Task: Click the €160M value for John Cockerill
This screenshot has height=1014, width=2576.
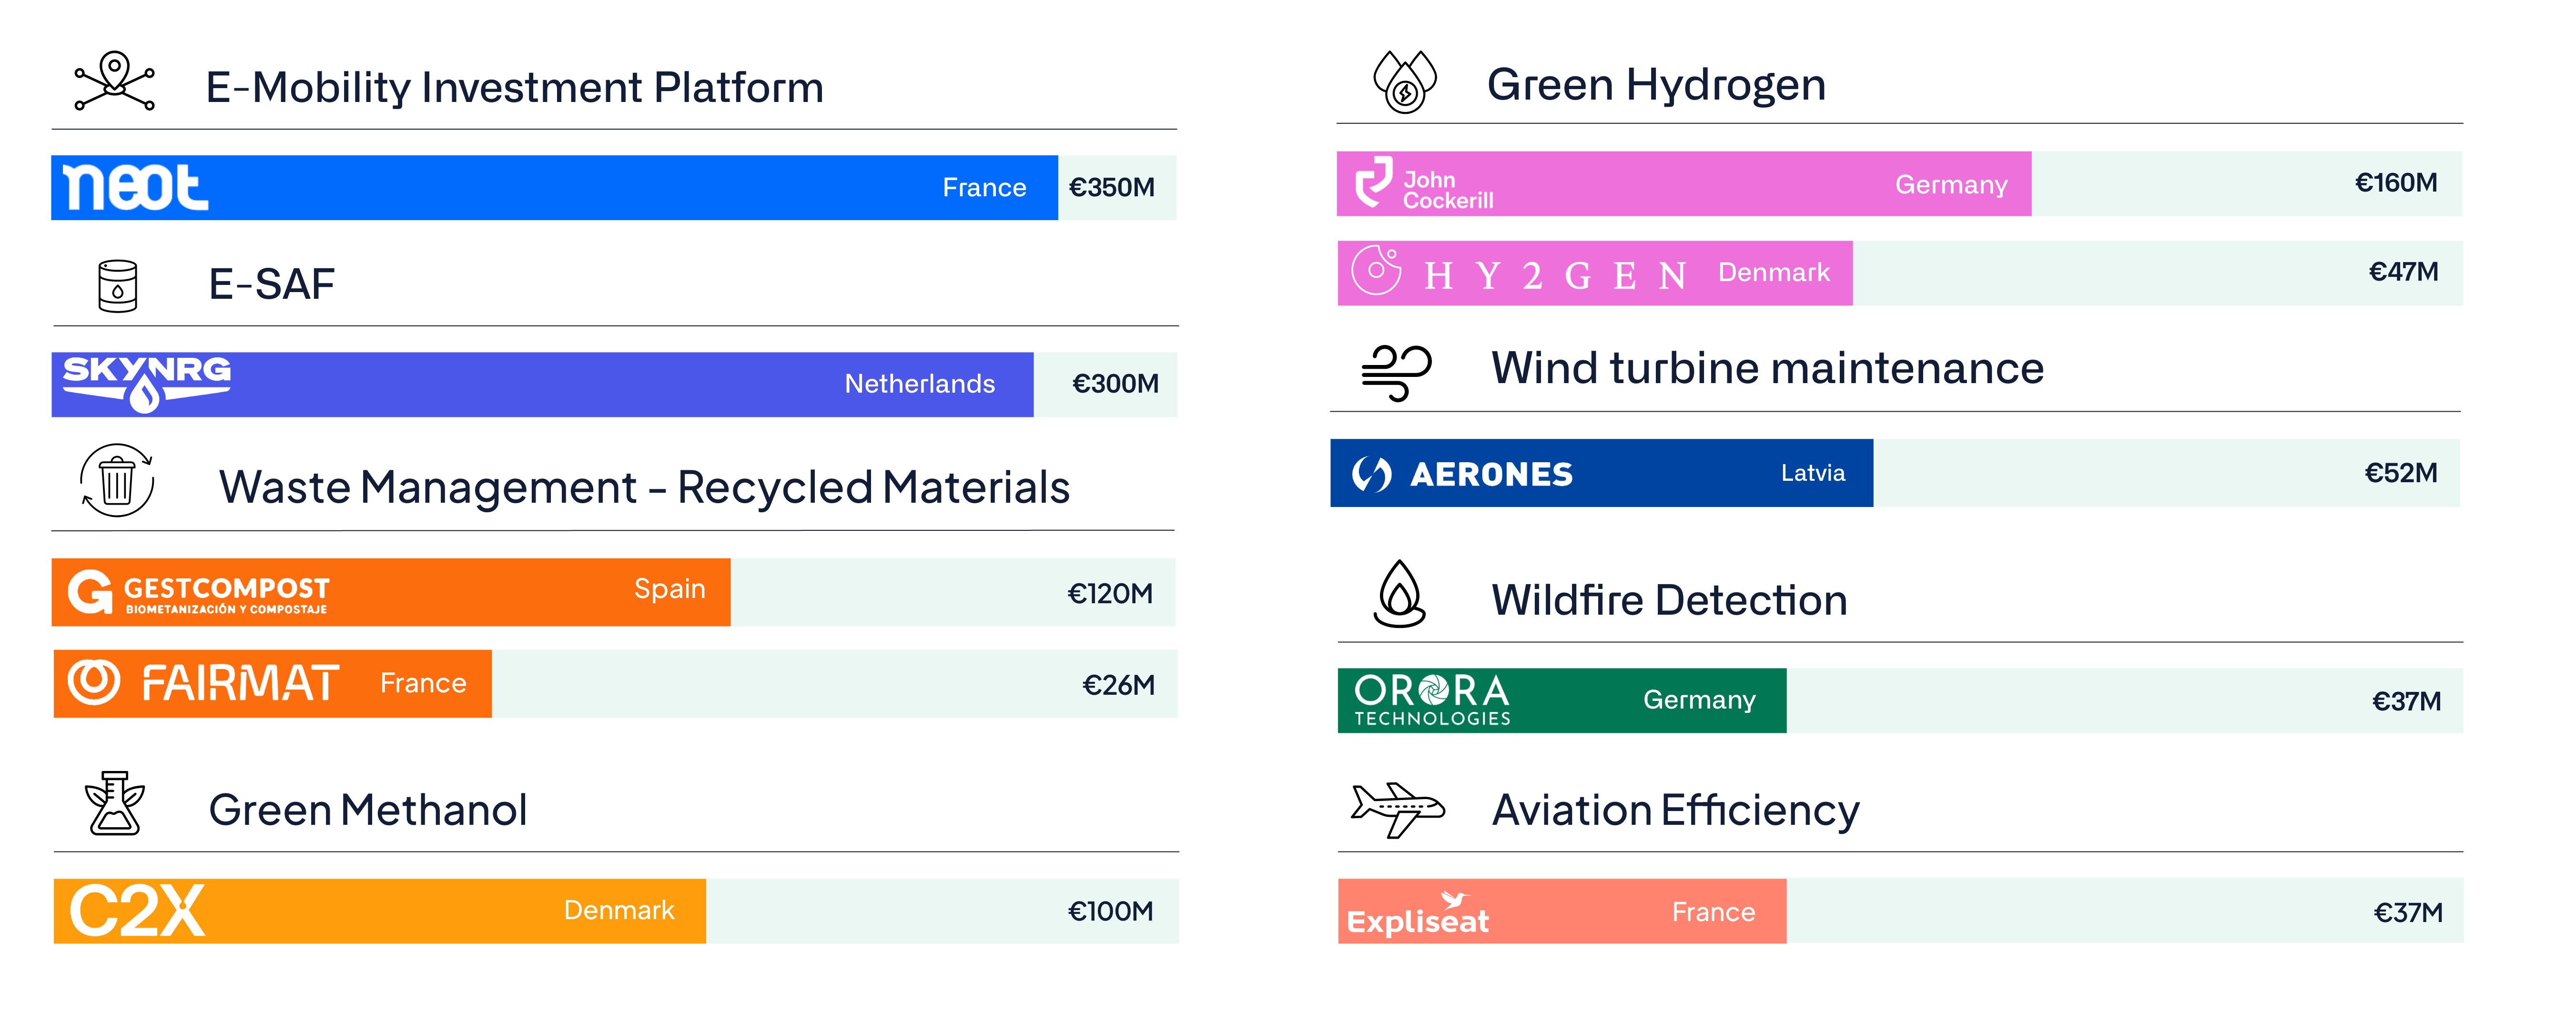Action: coord(2396,183)
